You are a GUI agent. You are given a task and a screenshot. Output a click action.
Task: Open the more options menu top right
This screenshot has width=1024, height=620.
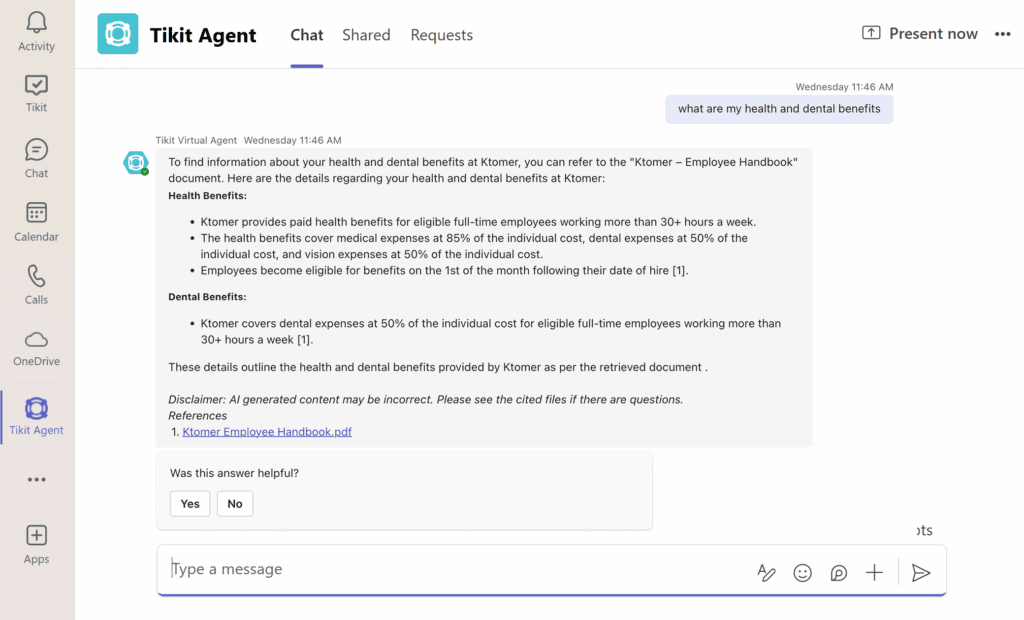tap(1002, 33)
